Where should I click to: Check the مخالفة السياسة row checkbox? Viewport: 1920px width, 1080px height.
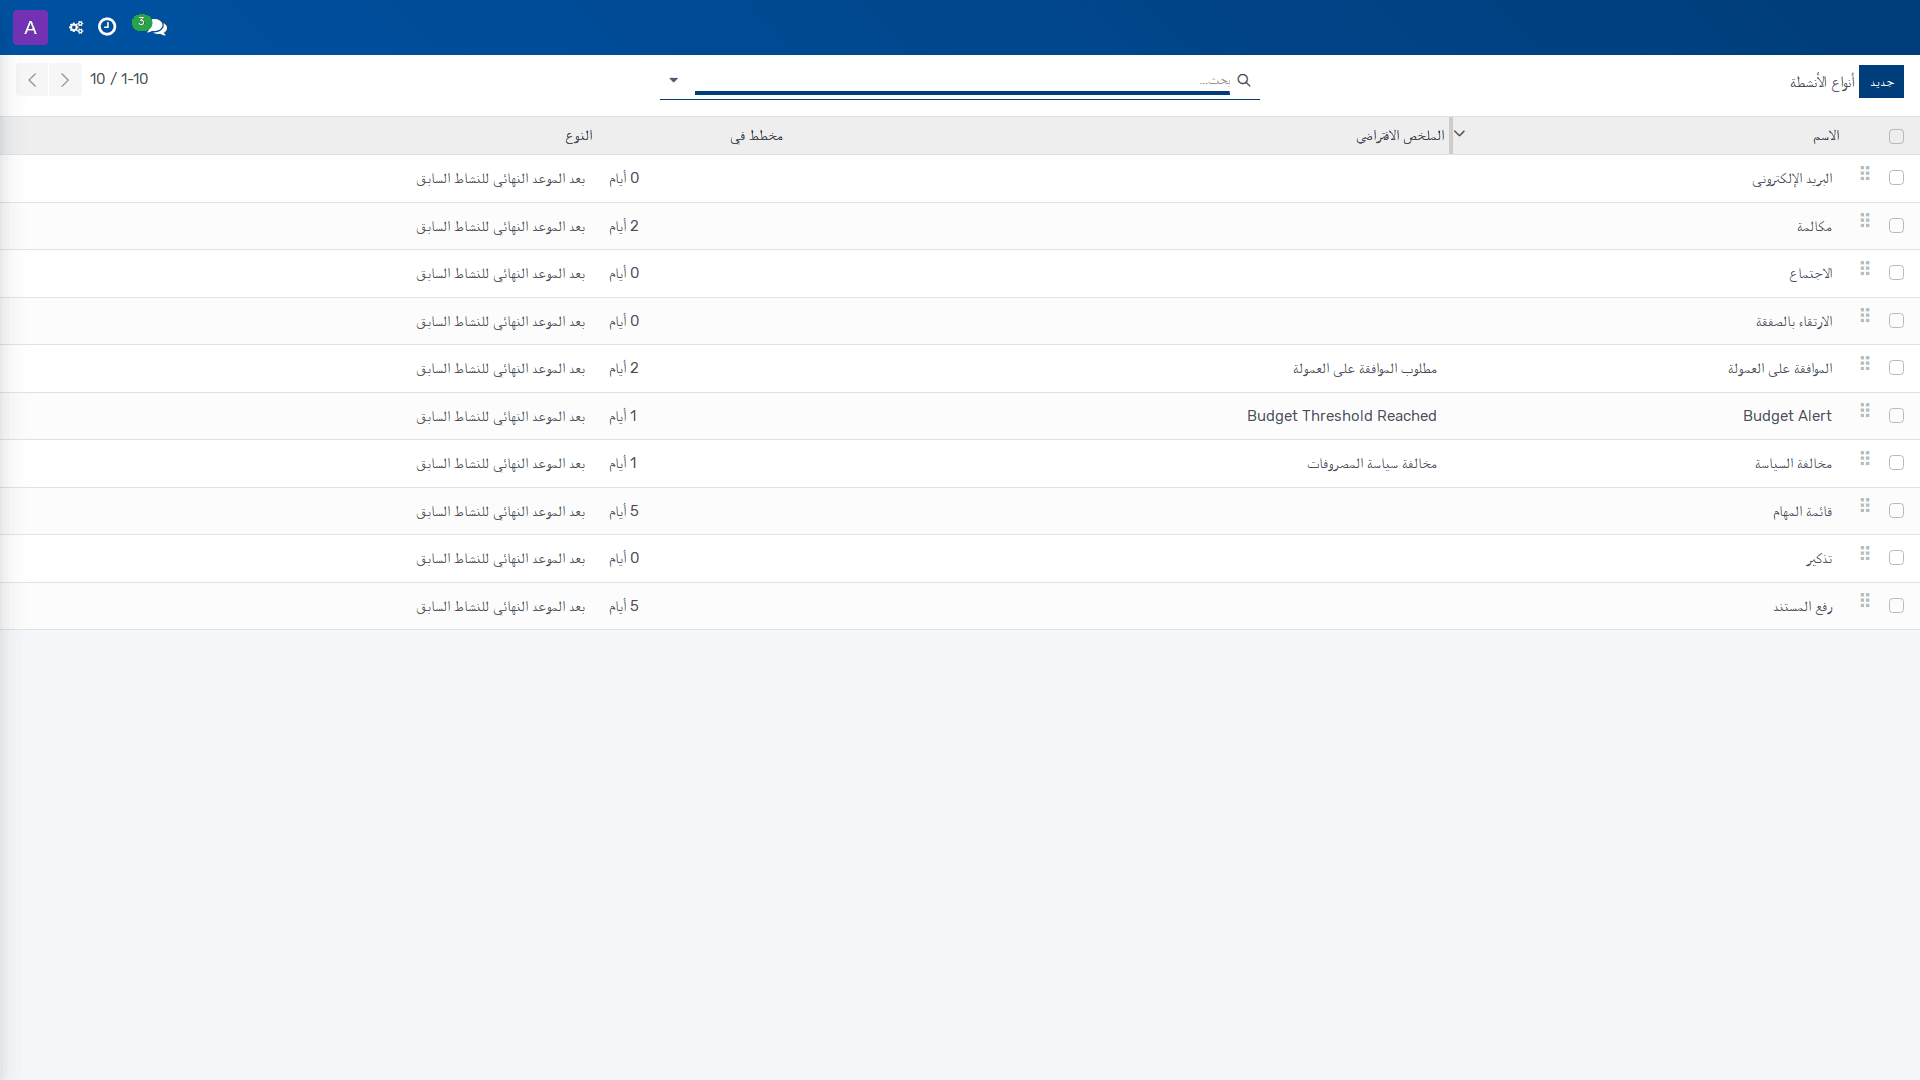coord(1896,463)
